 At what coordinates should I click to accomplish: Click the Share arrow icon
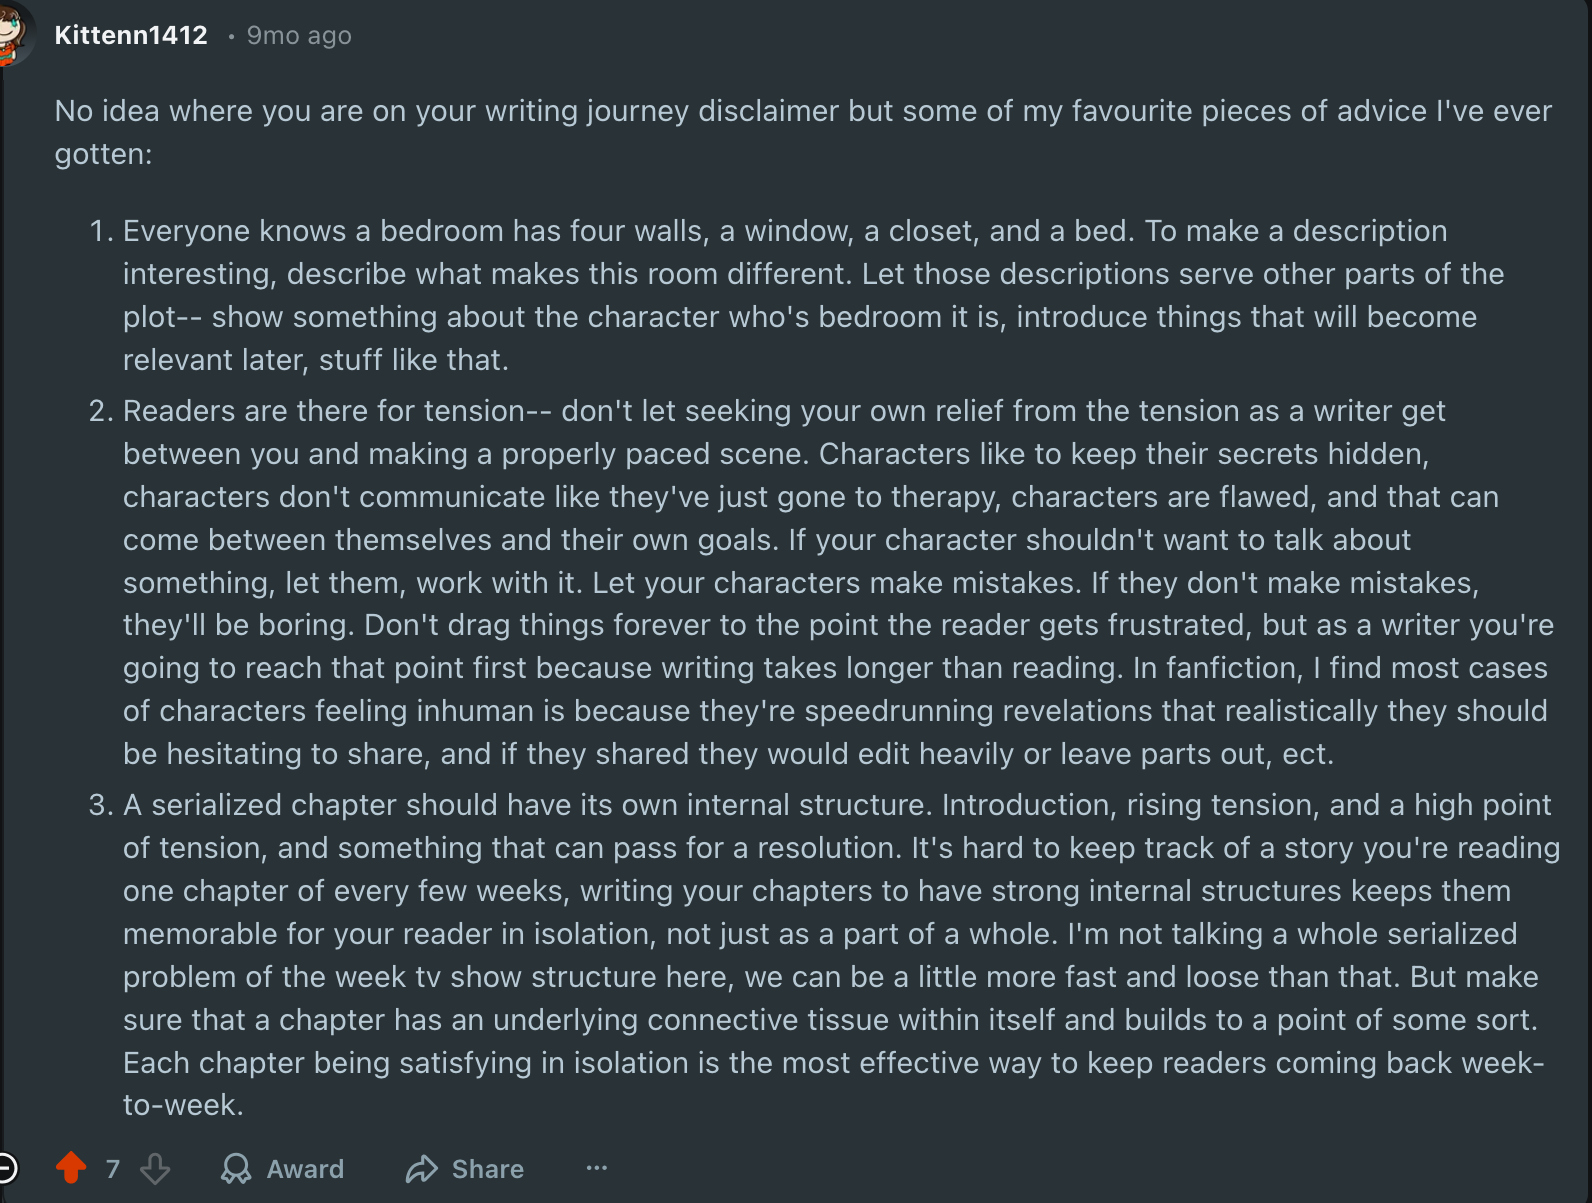(x=422, y=1168)
